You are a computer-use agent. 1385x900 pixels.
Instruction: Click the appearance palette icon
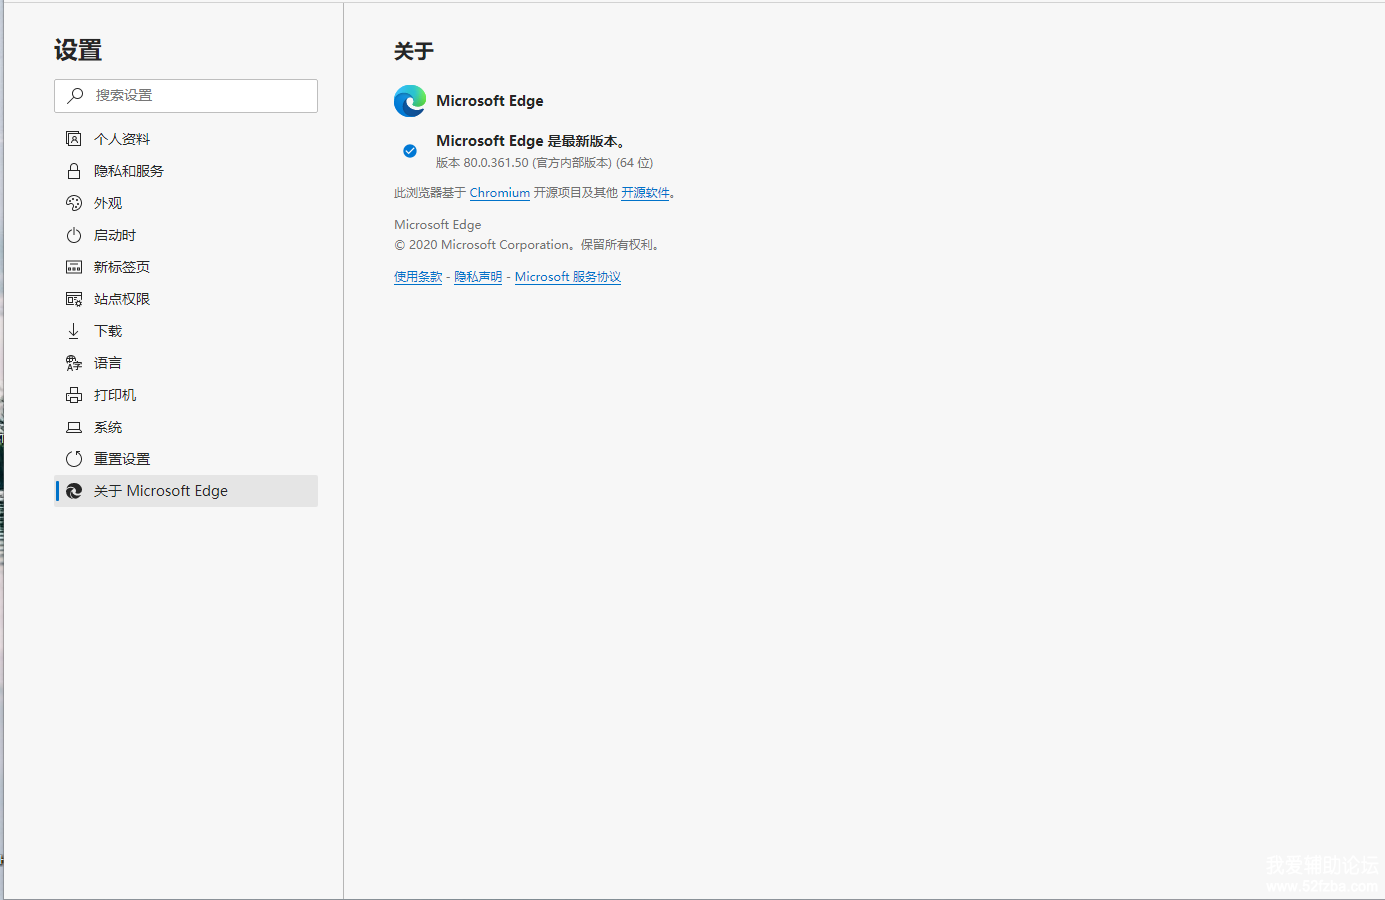(74, 203)
